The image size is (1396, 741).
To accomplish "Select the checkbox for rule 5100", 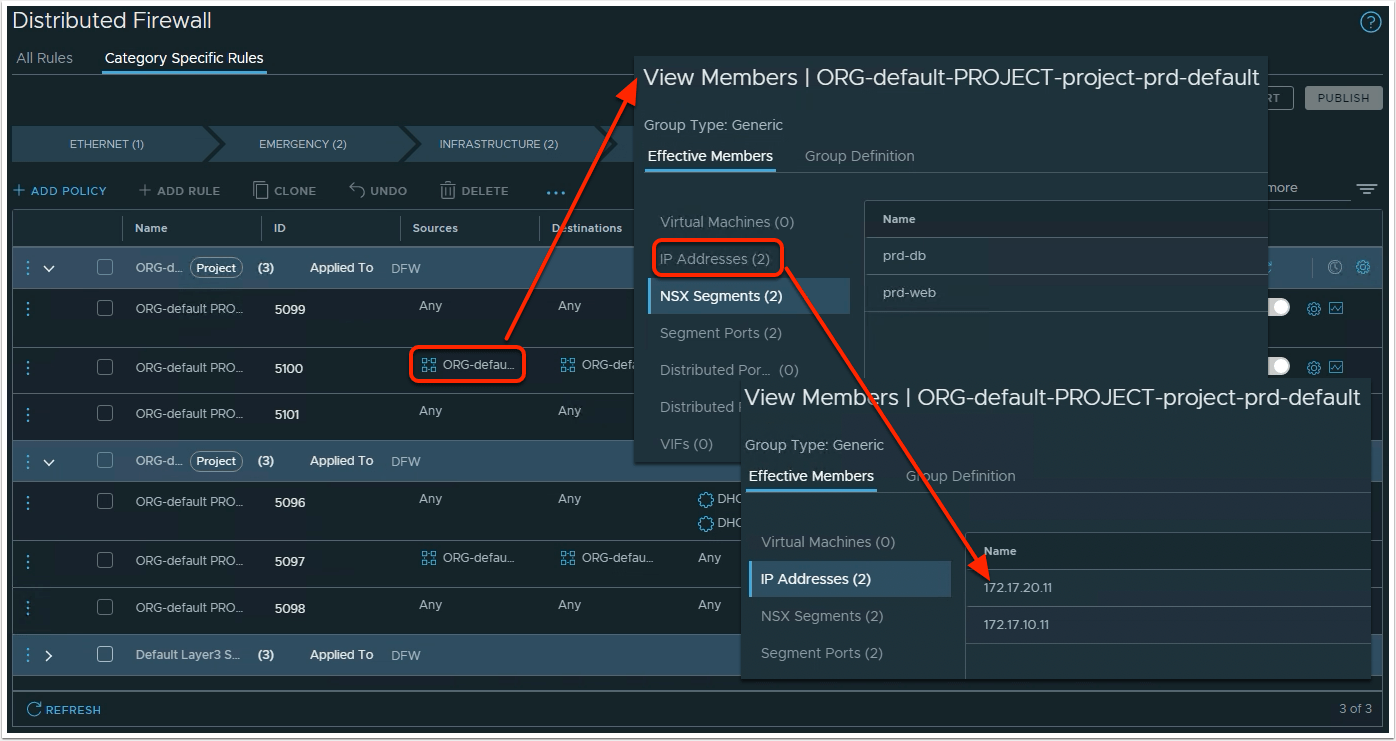I will pyautogui.click(x=105, y=367).
